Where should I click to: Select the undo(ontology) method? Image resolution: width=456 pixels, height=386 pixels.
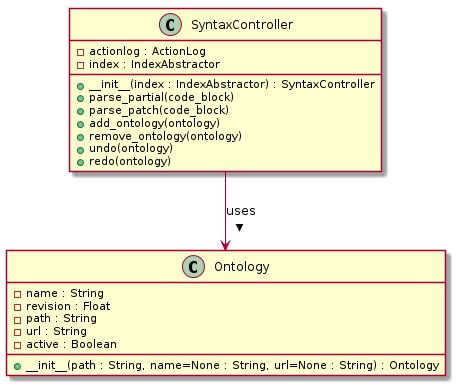pos(131,149)
